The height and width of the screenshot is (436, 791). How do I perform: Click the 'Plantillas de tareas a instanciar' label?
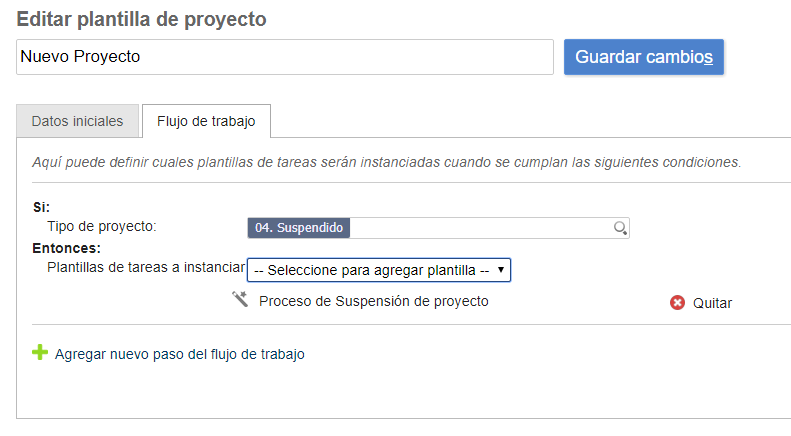pos(145,267)
